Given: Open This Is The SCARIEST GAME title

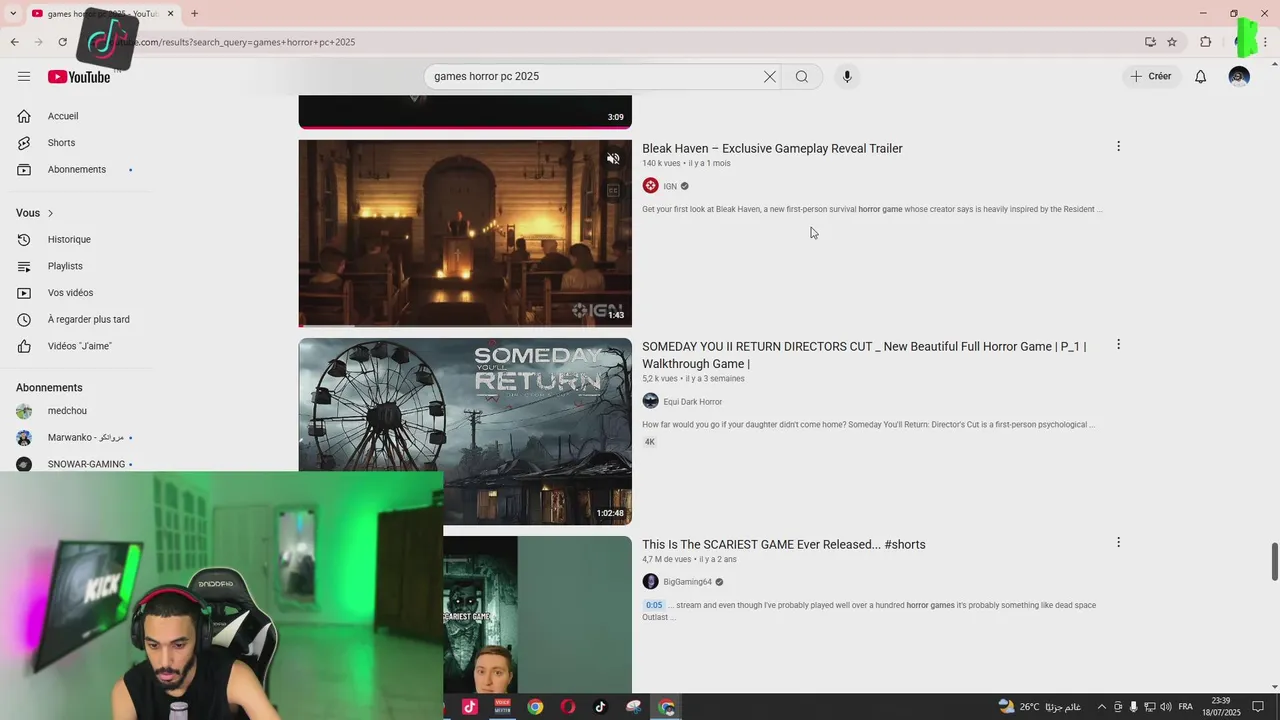Looking at the screenshot, I should [x=784, y=545].
